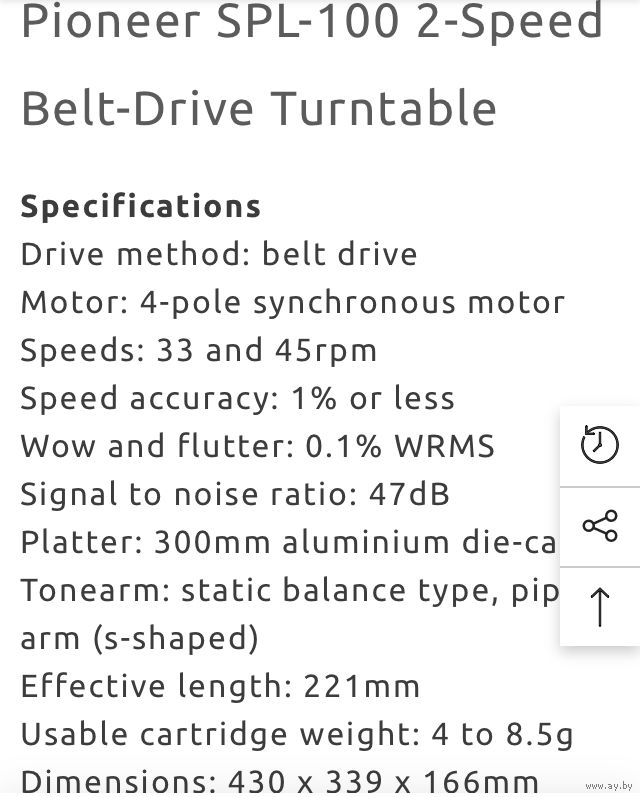Select the bold Specifications heading
The image size is (640, 797).
tap(141, 206)
